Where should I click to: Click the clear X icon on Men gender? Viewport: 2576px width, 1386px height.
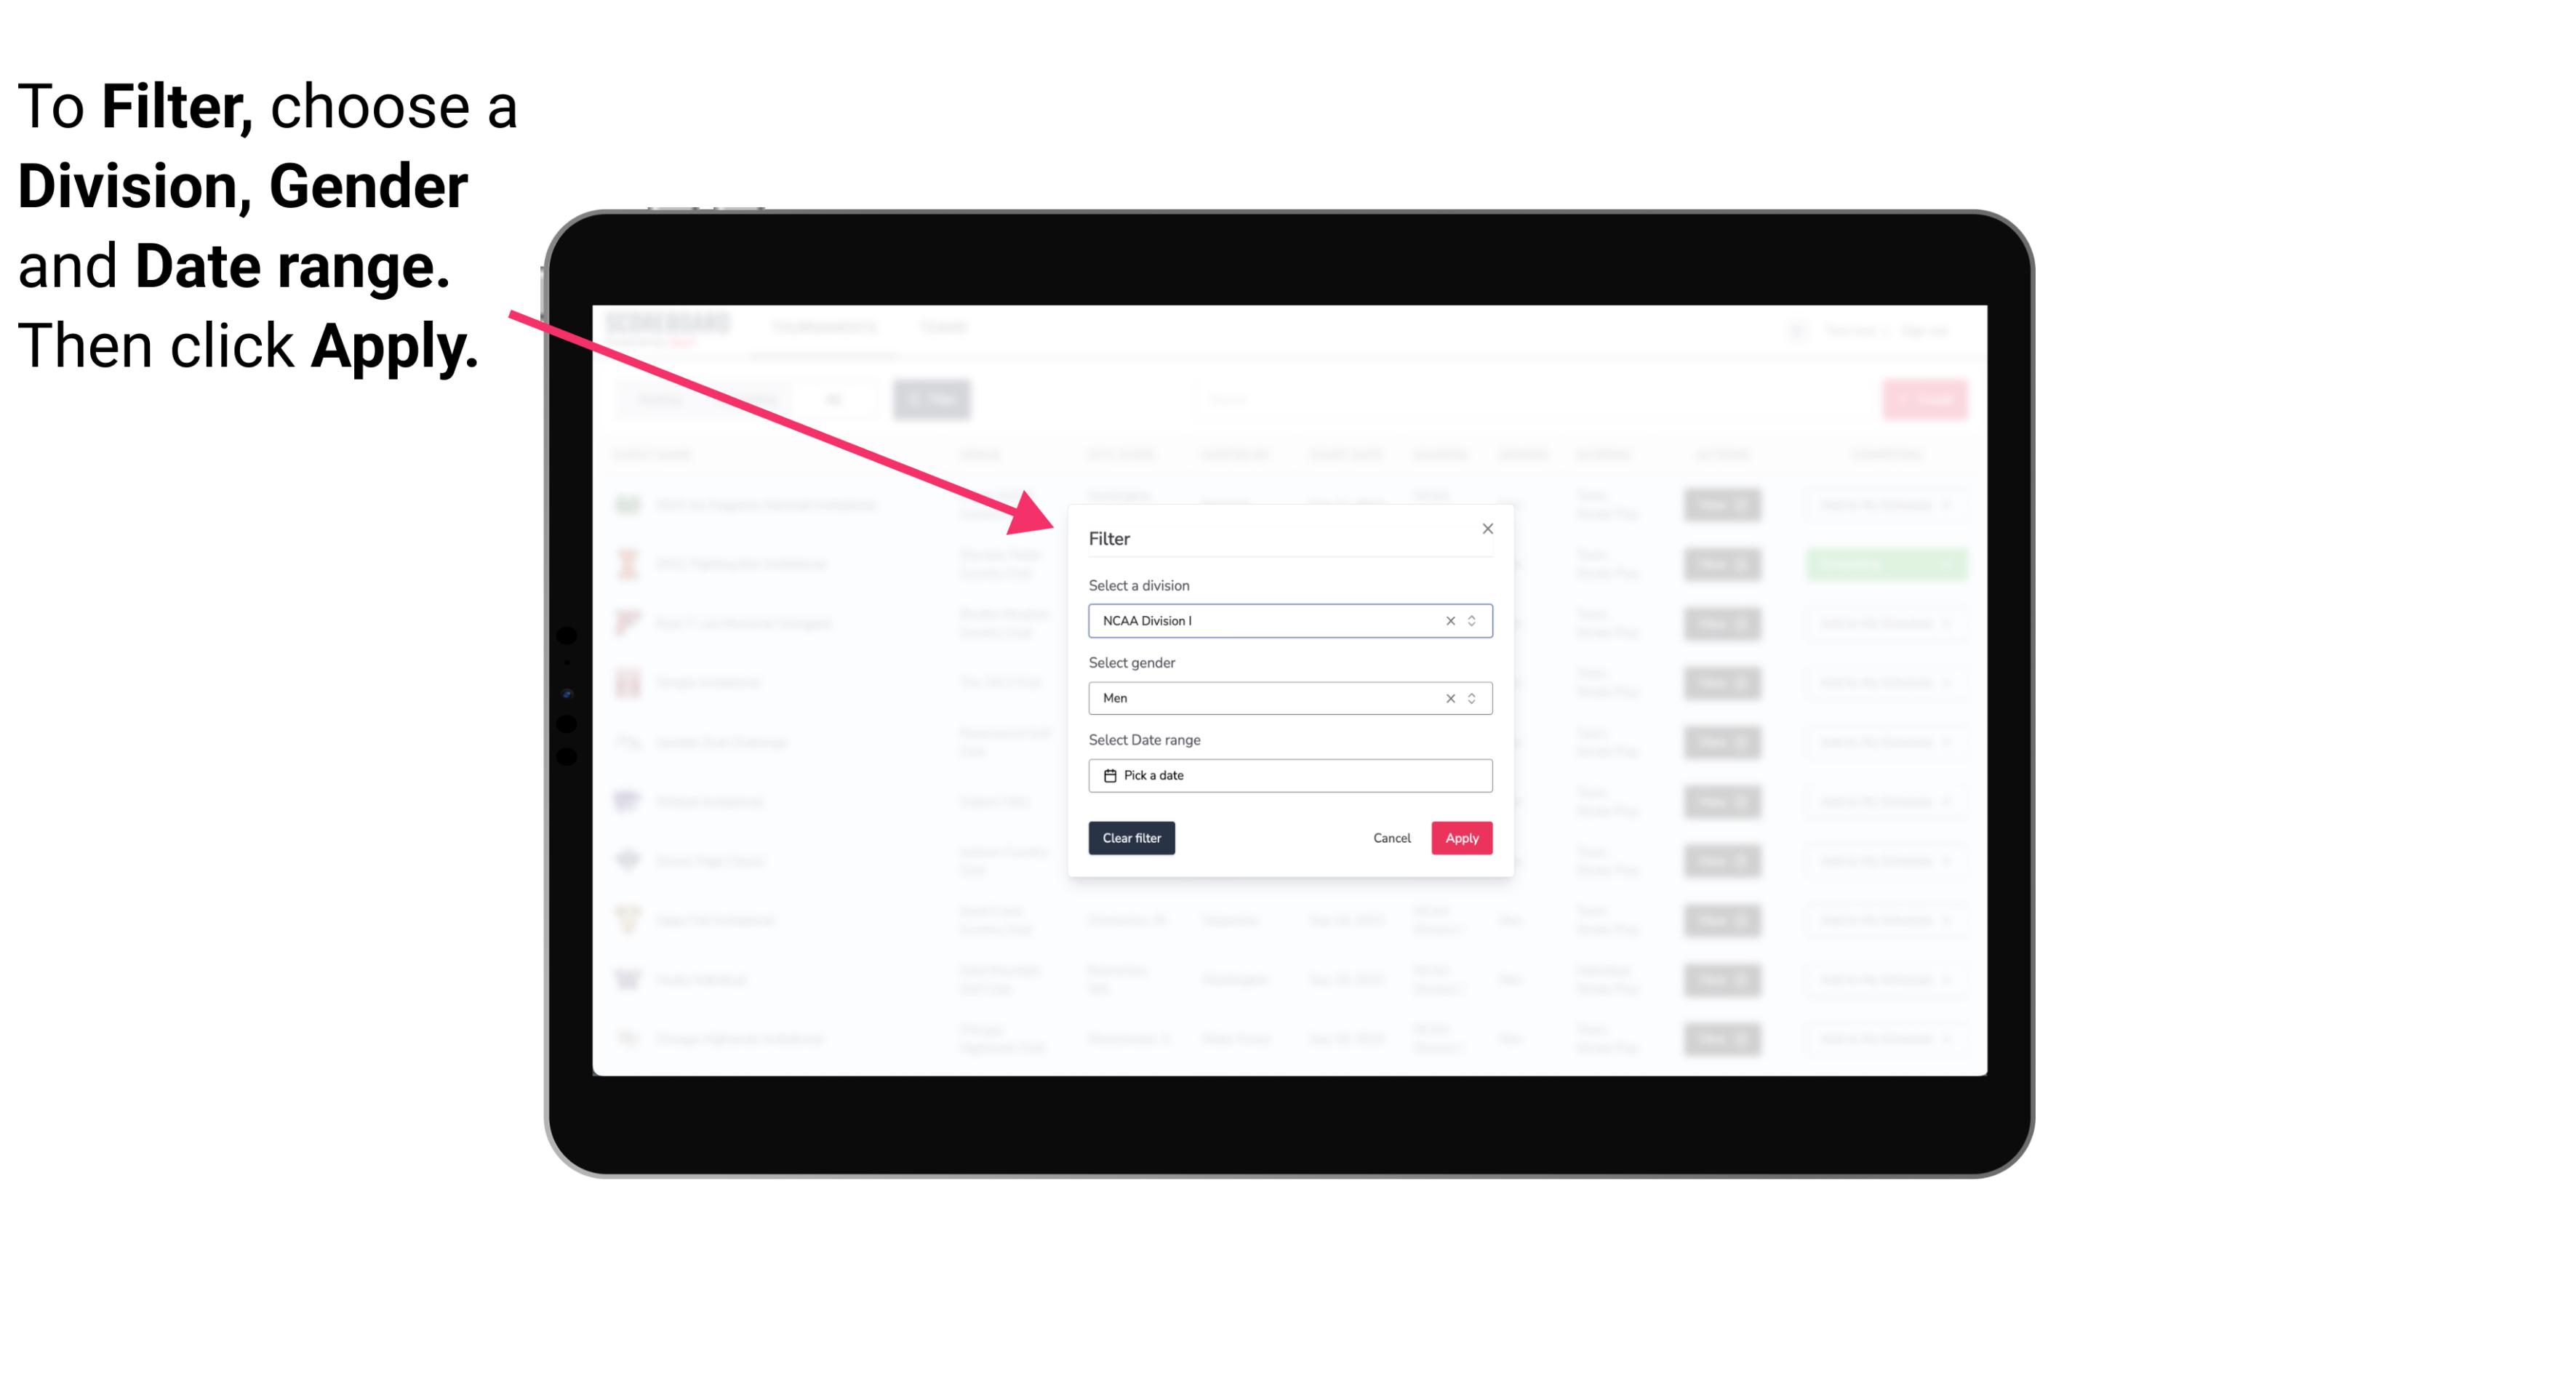tap(1447, 698)
